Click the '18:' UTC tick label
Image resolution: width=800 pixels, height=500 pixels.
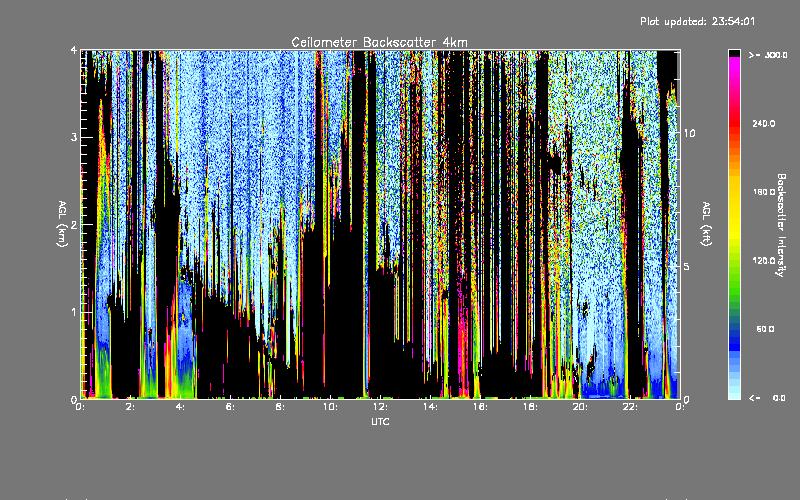point(530,407)
